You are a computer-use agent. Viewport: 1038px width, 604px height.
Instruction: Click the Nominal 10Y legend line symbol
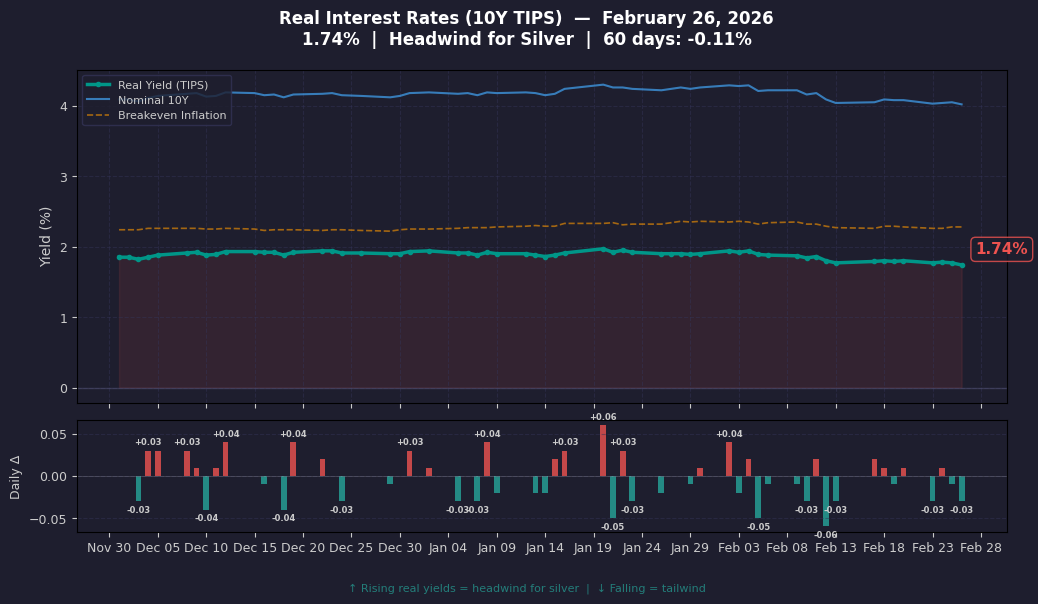point(99,100)
